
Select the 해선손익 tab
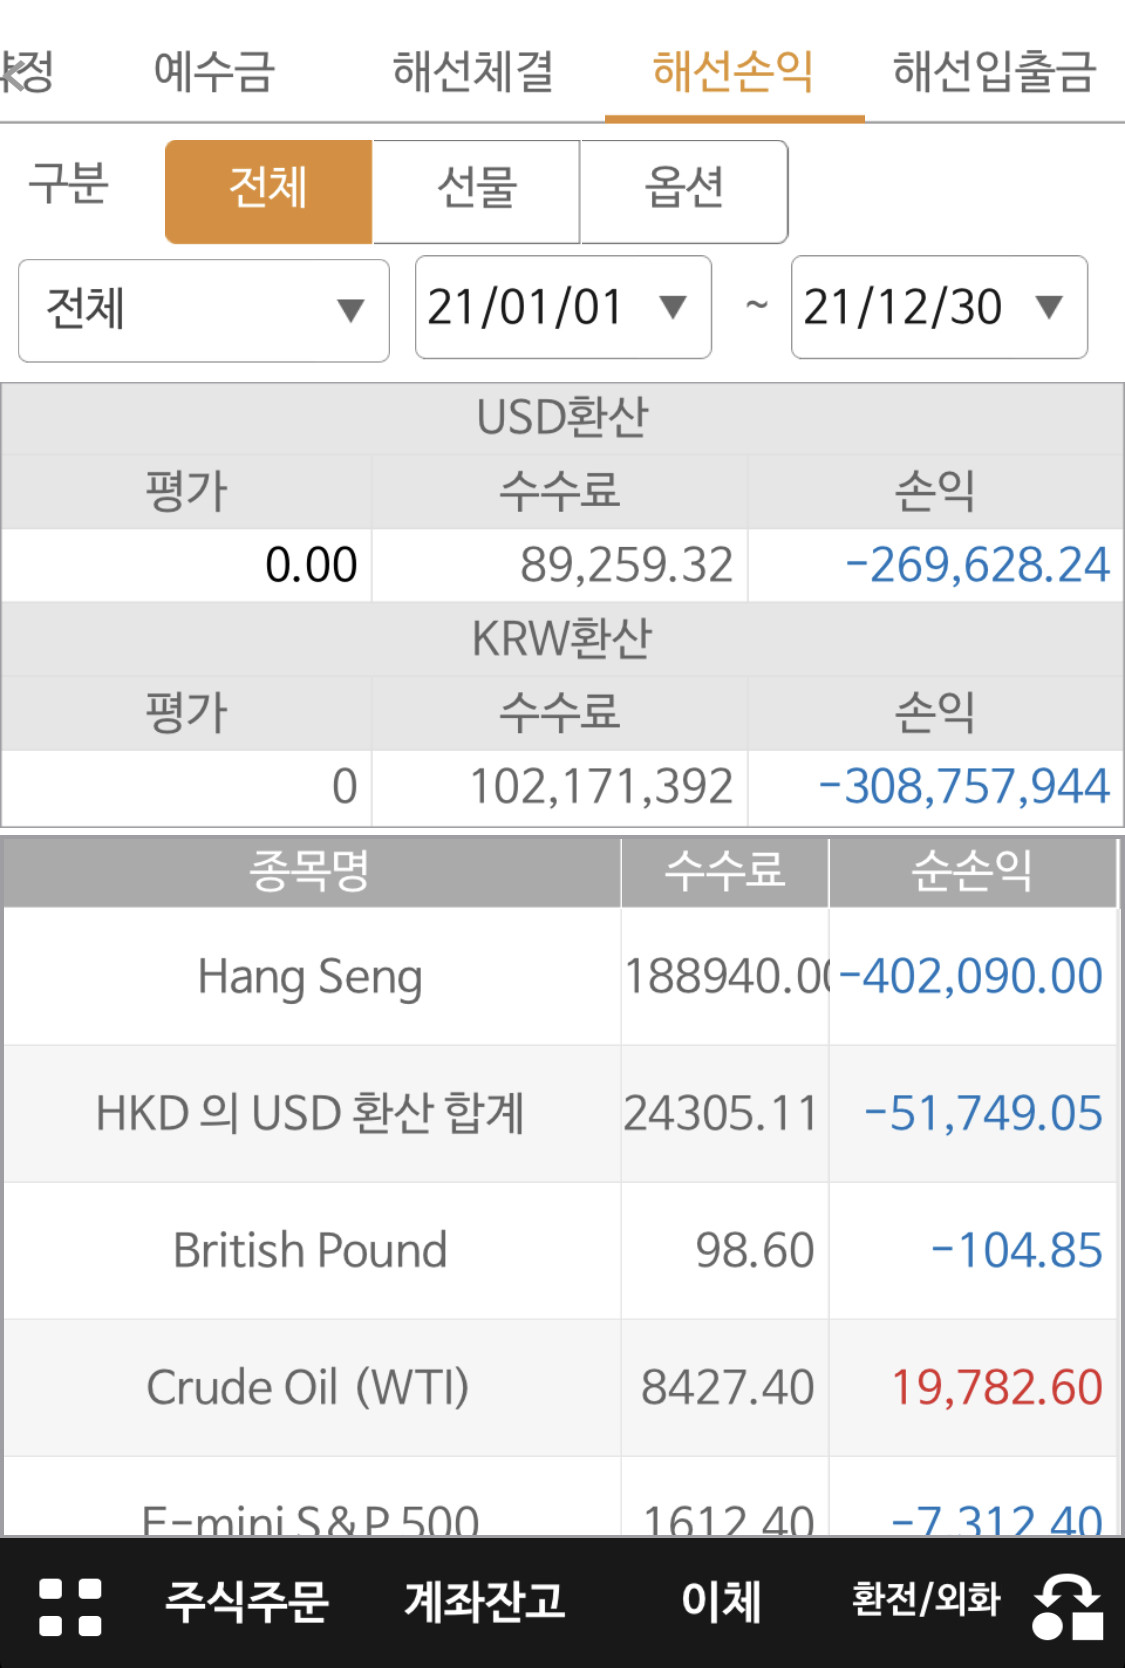tap(734, 72)
